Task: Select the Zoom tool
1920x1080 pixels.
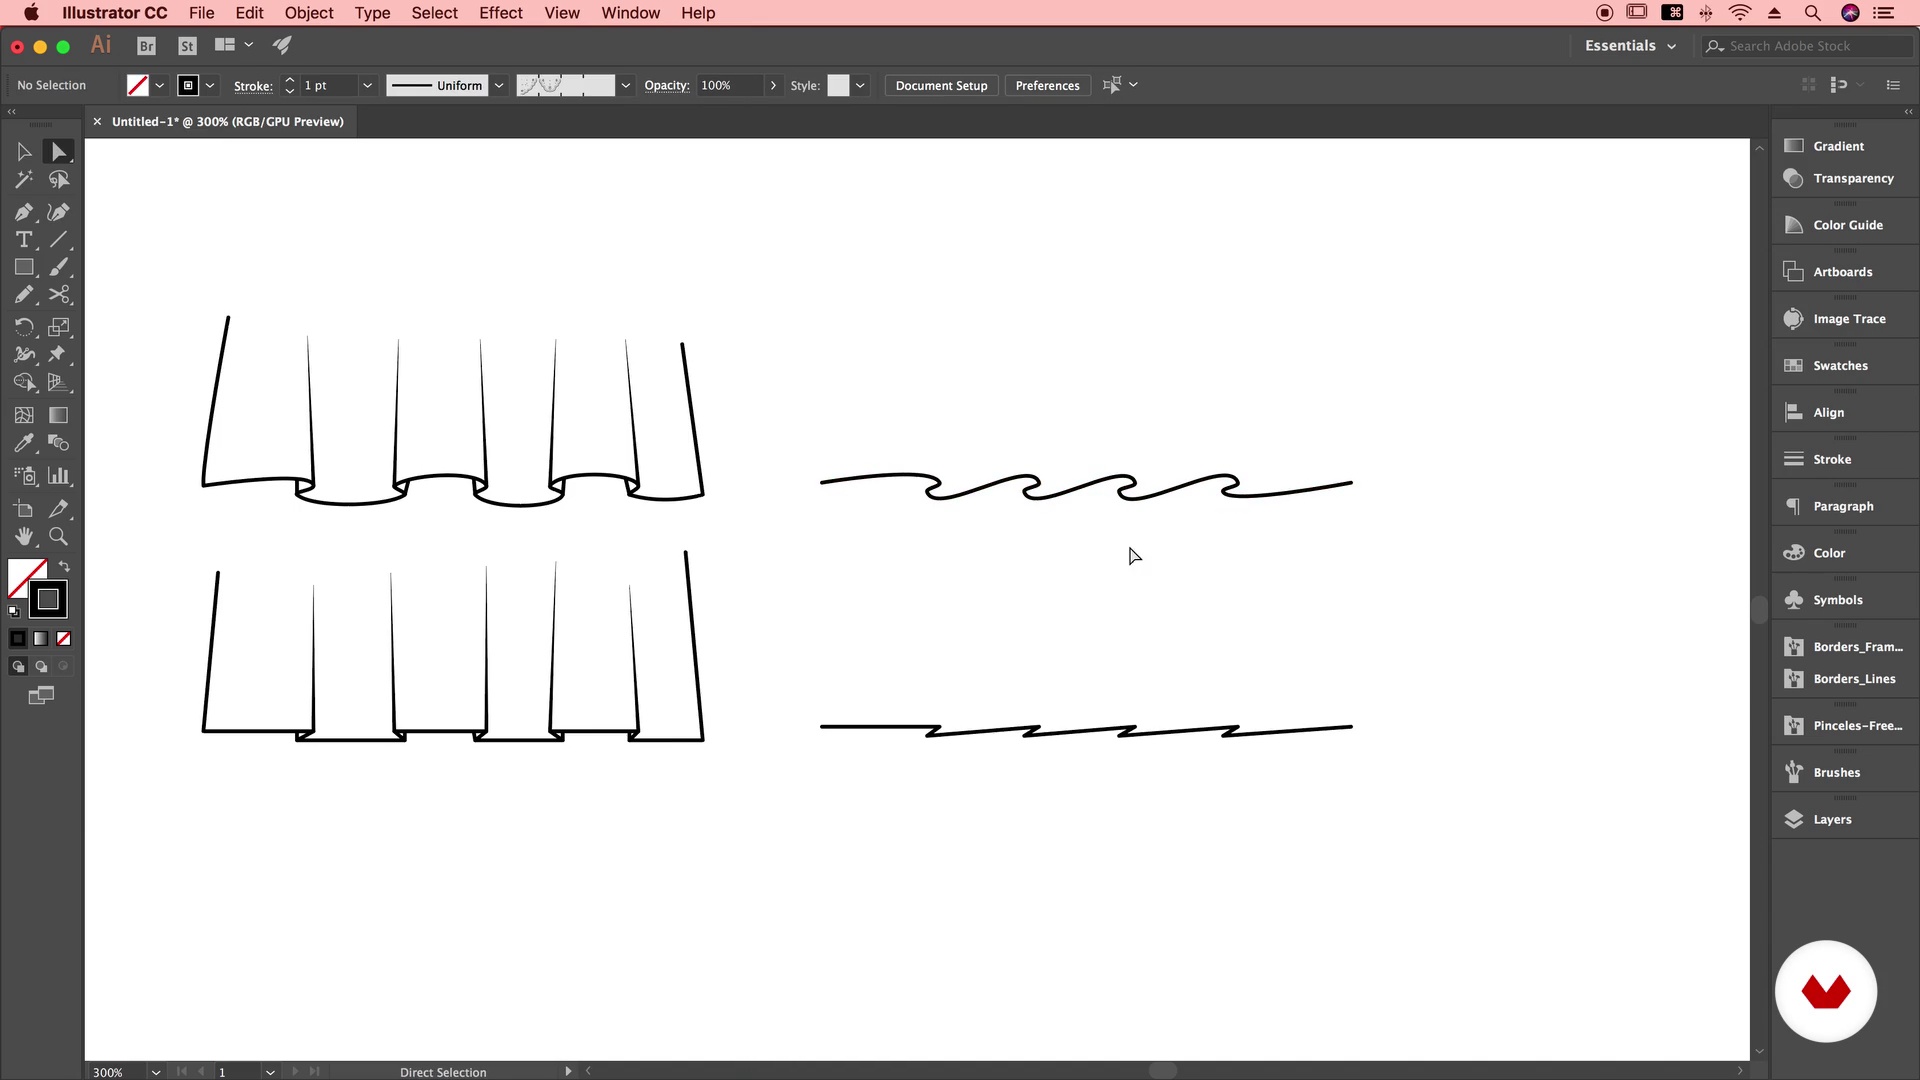Action: pos(59,537)
